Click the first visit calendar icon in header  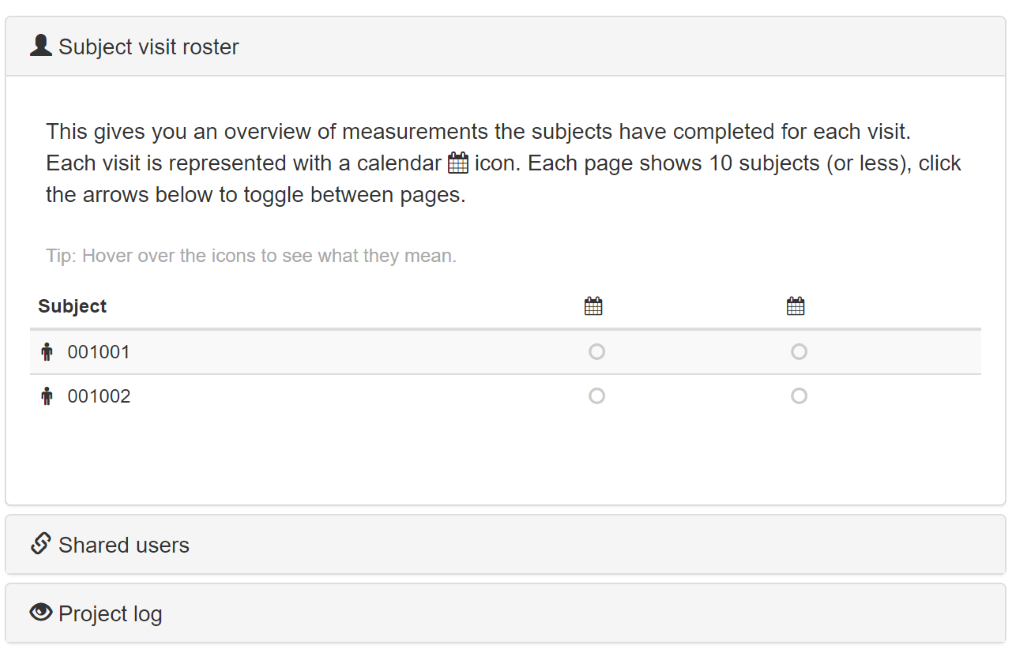593,306
